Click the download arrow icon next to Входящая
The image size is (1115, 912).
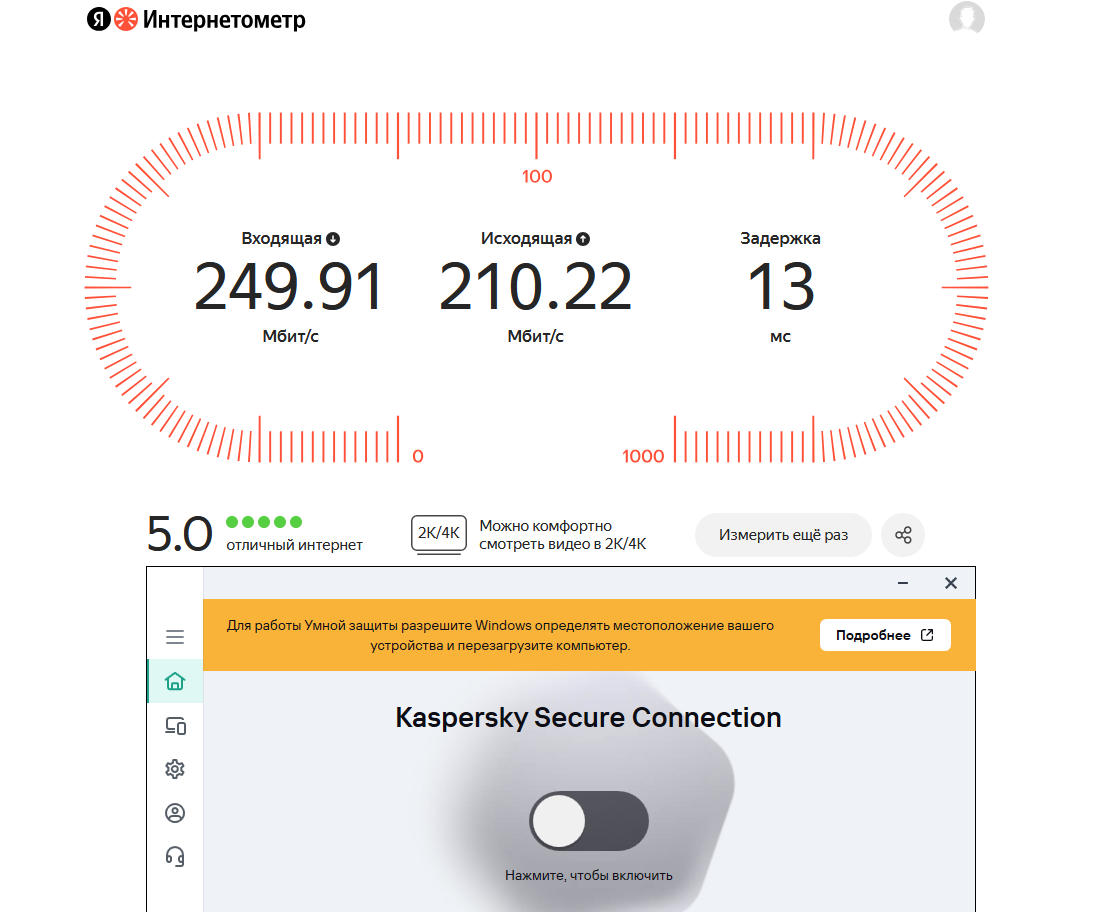(x=333, y=239)
